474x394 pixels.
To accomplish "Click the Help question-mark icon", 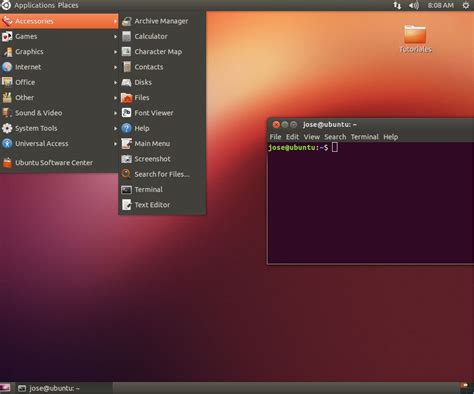I will (126, 128).
